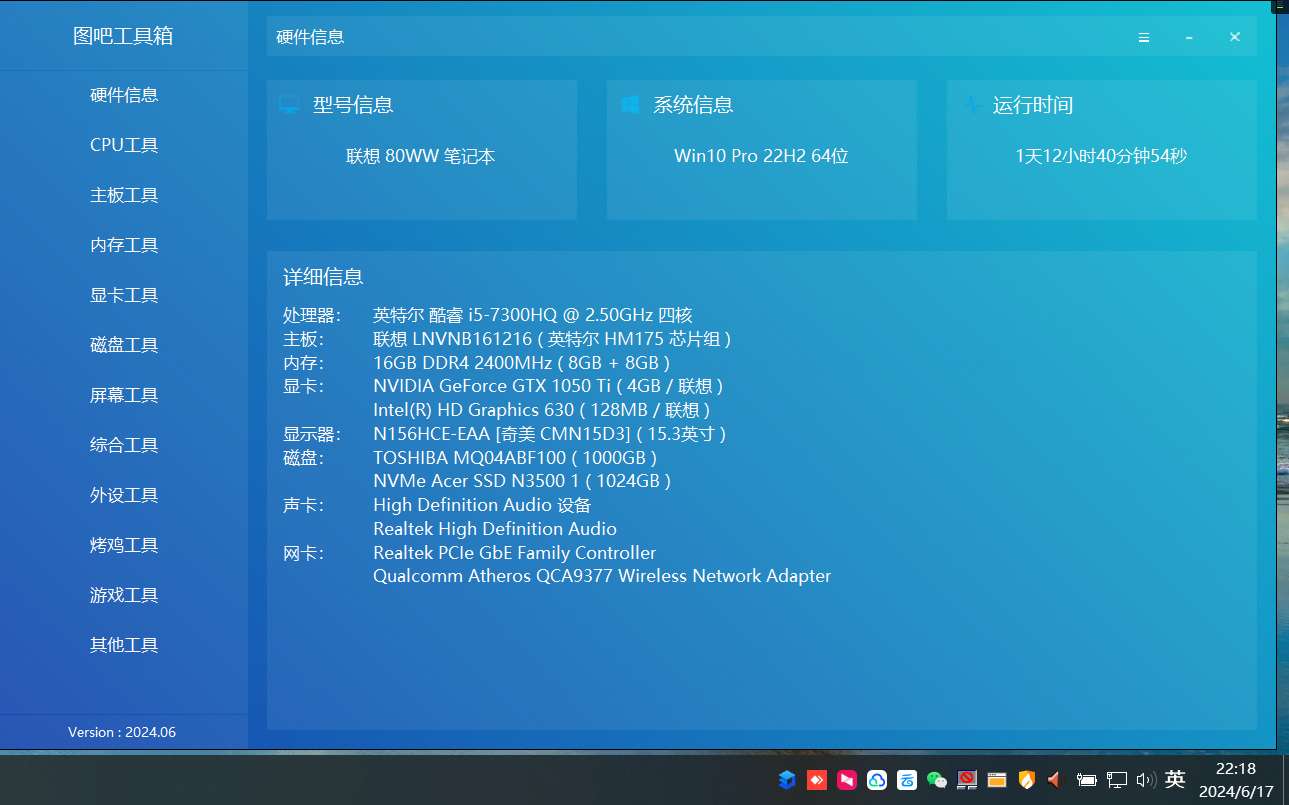Select 硬件信息 in the sidebar
The image size is (1289, 805).
pyautogui.click(x=124, y=95)
